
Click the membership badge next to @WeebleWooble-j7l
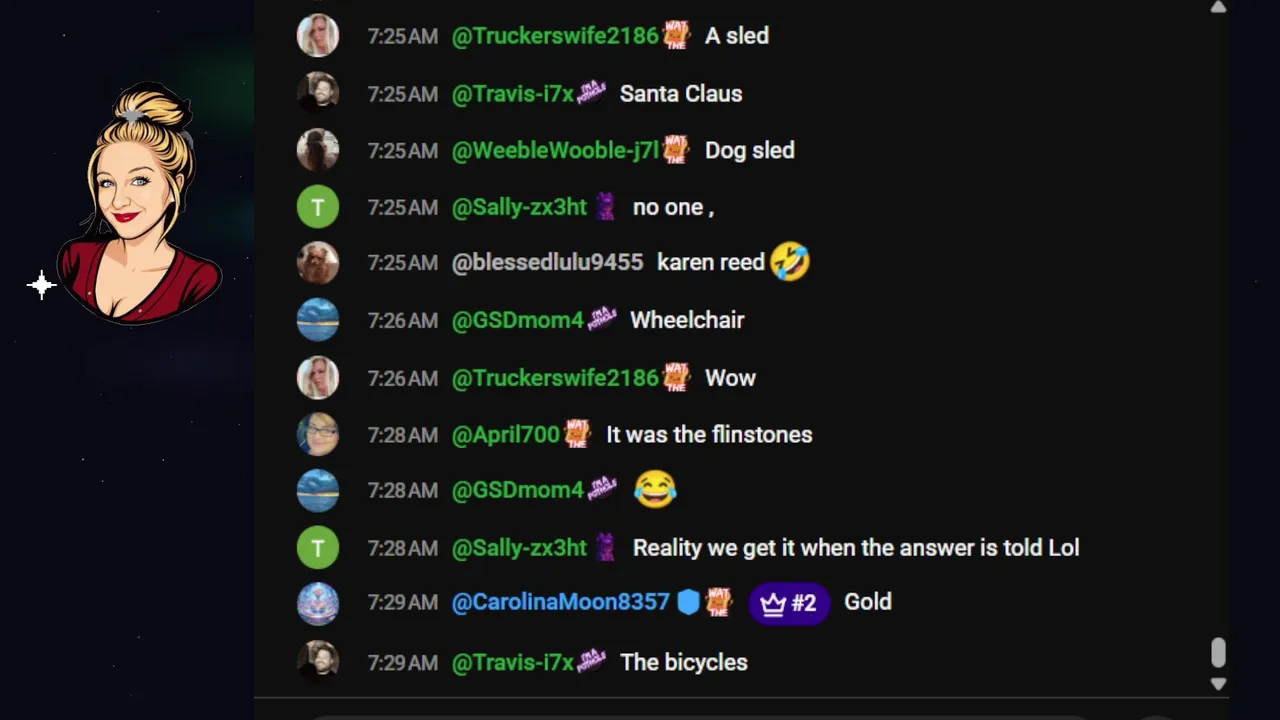677,150
